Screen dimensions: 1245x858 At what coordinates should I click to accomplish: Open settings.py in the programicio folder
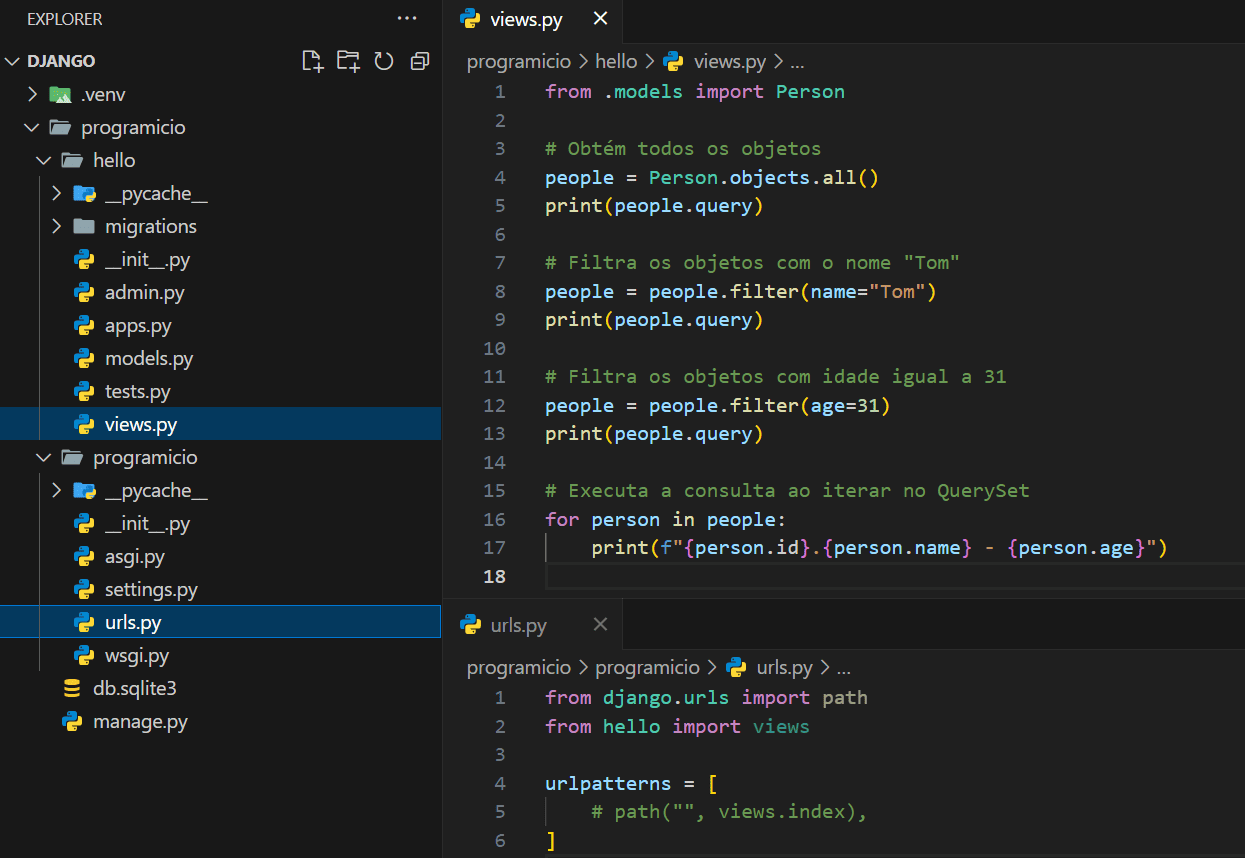coord(151,590)
